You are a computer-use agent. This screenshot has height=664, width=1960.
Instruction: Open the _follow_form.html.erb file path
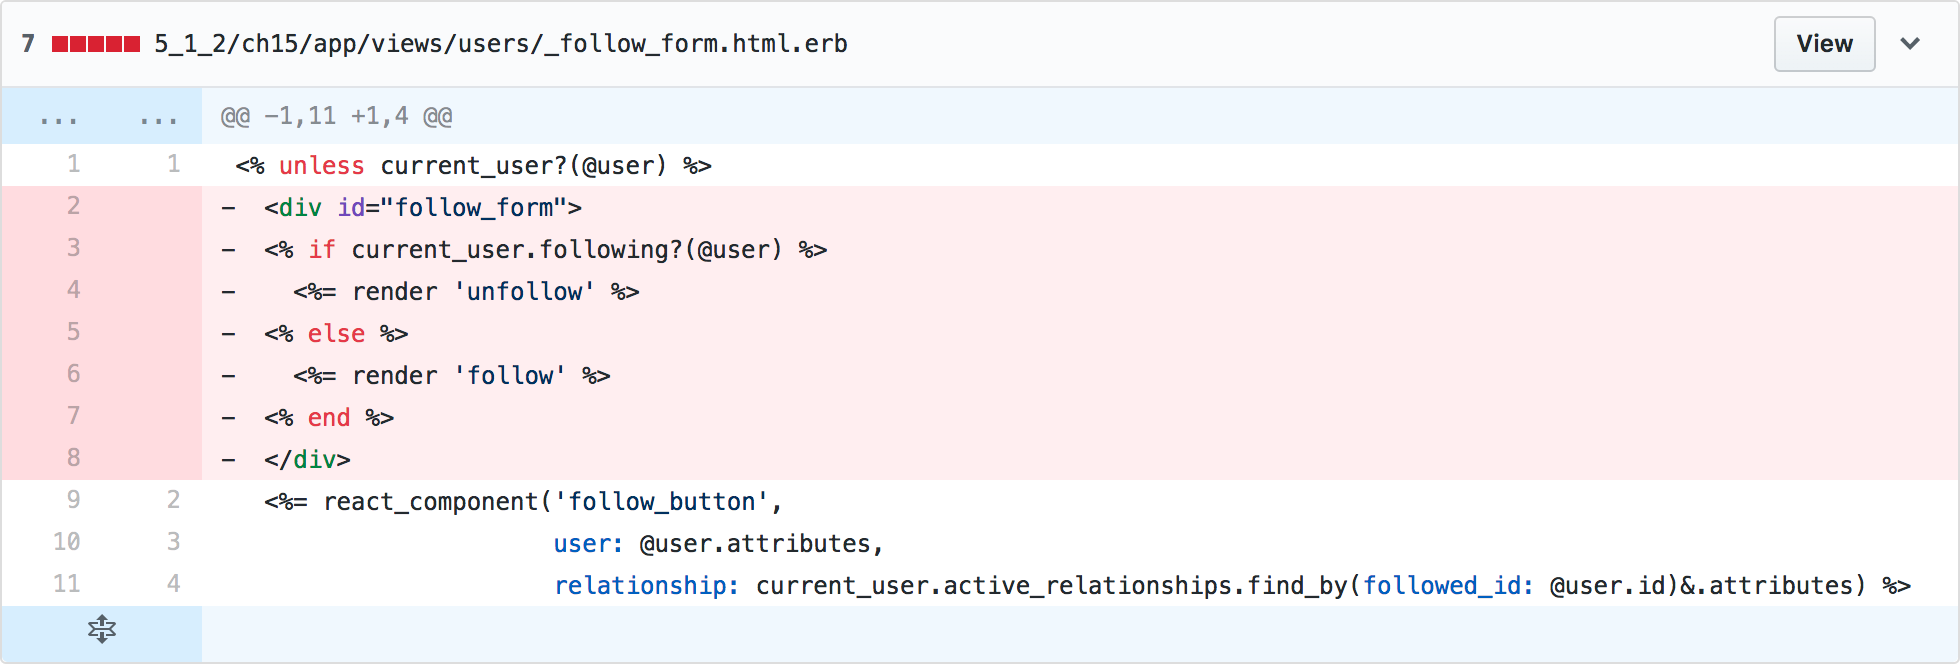pyautogui.click(x=501, y=44)
